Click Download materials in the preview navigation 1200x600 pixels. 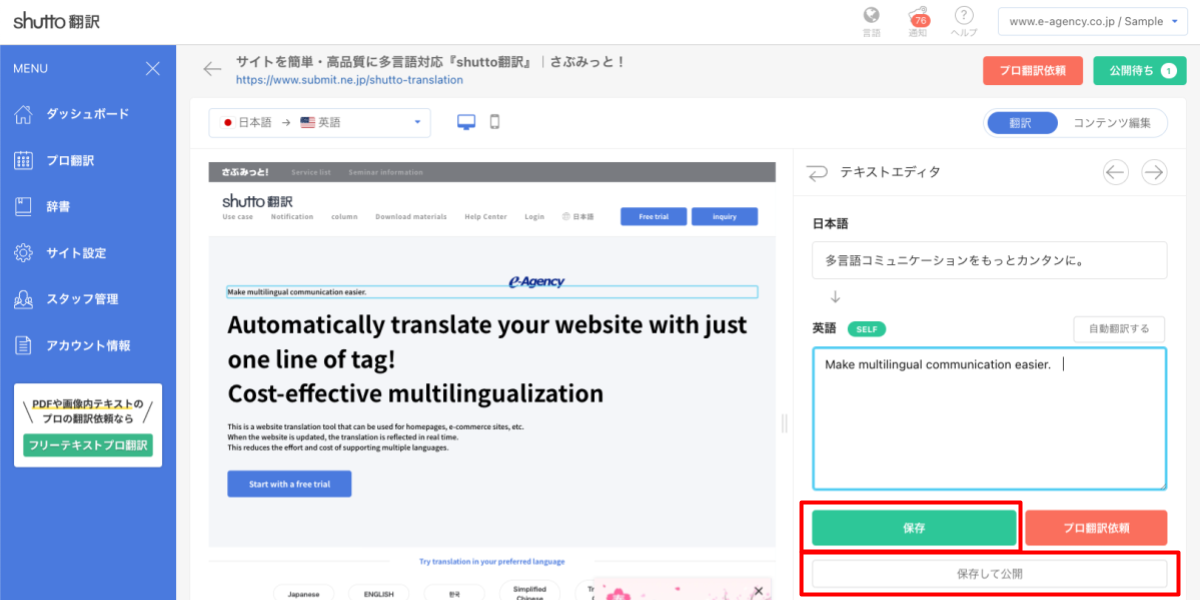click(411, 217)
